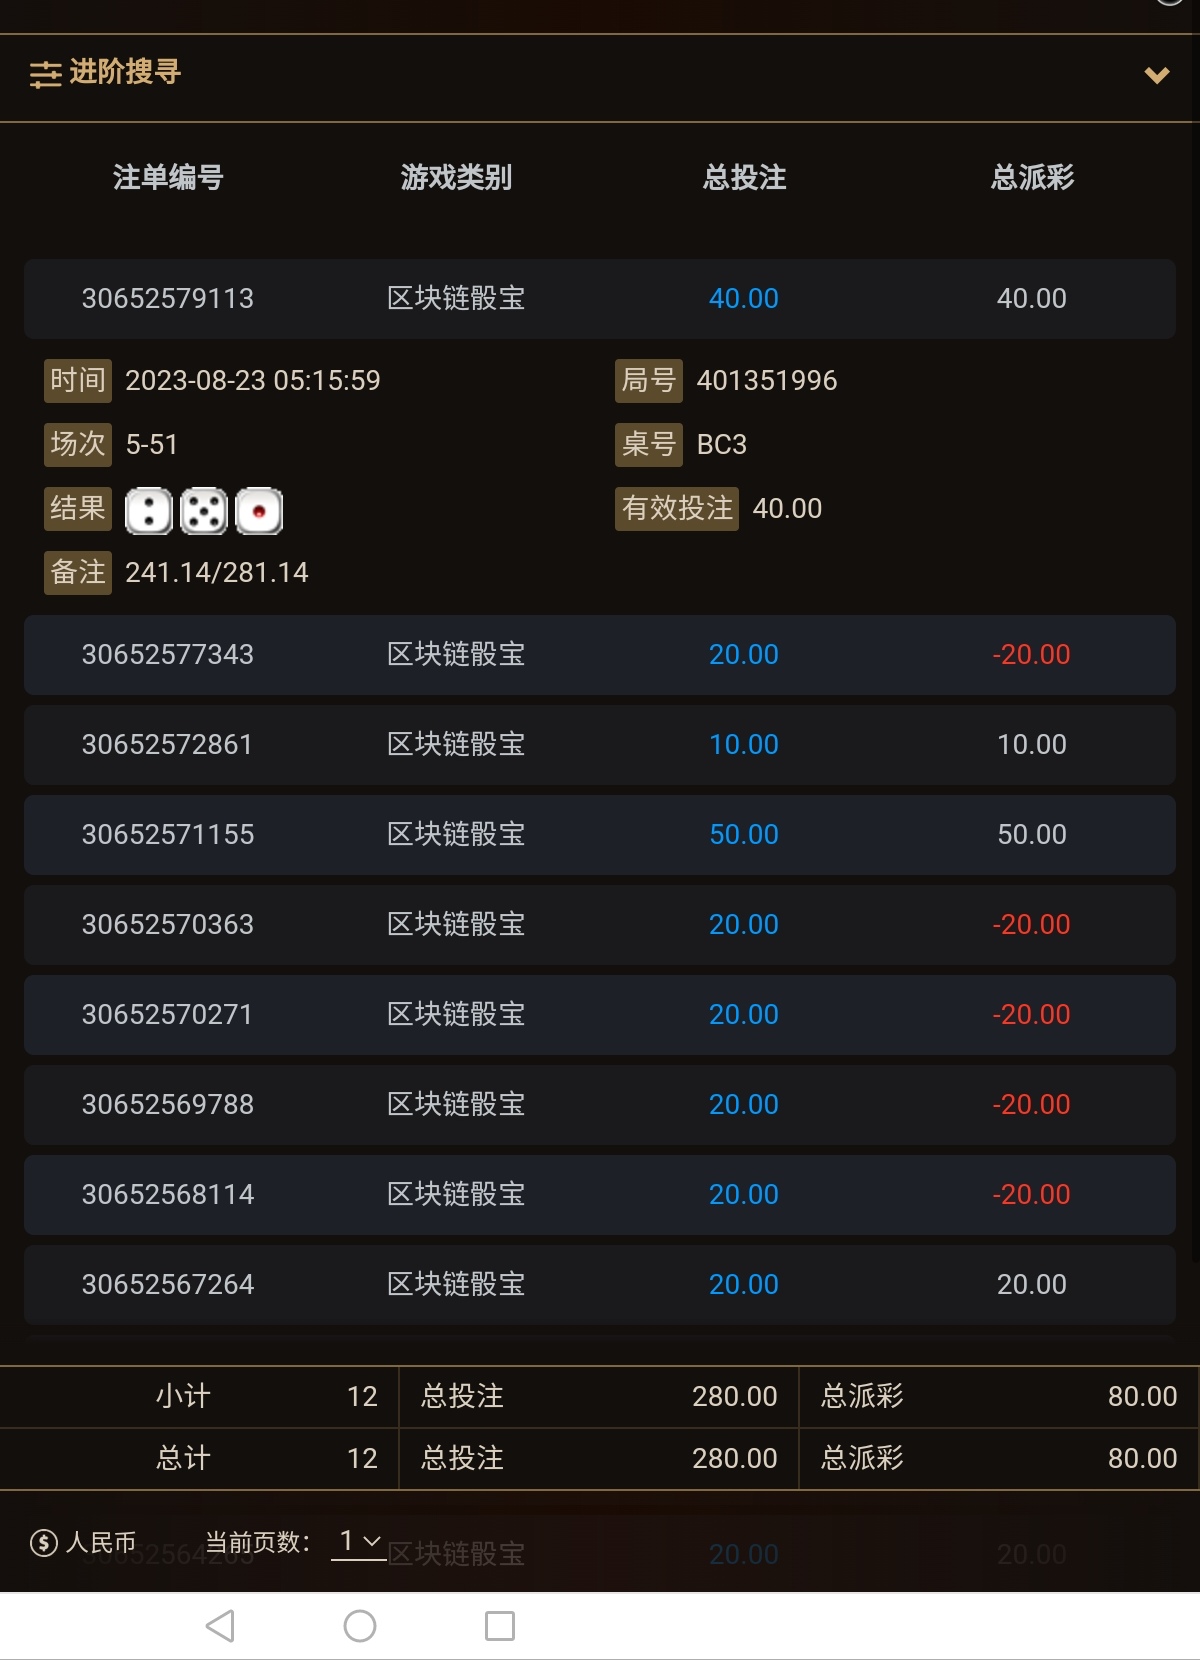Select bet record 30652567264 row
This screenshot has width=1200, height=1660.
(600, 1285)
